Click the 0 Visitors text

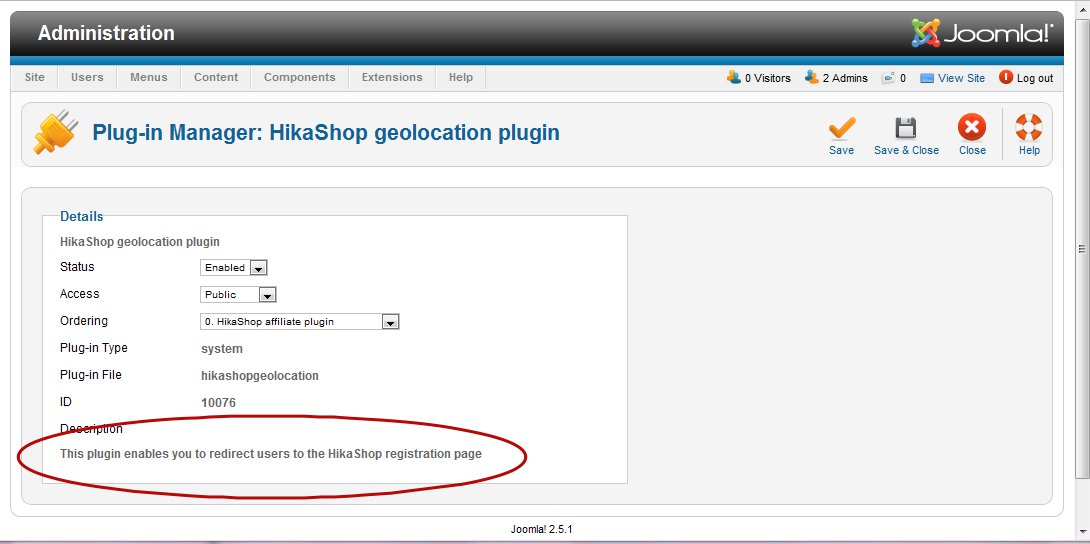[767, 79]
